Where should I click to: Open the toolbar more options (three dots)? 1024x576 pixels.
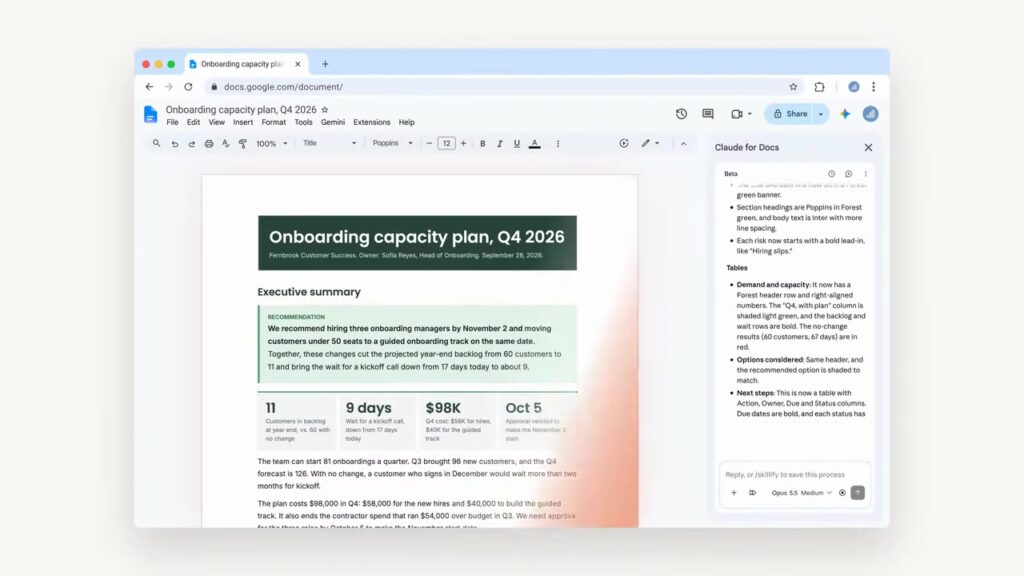pos(558,144)
